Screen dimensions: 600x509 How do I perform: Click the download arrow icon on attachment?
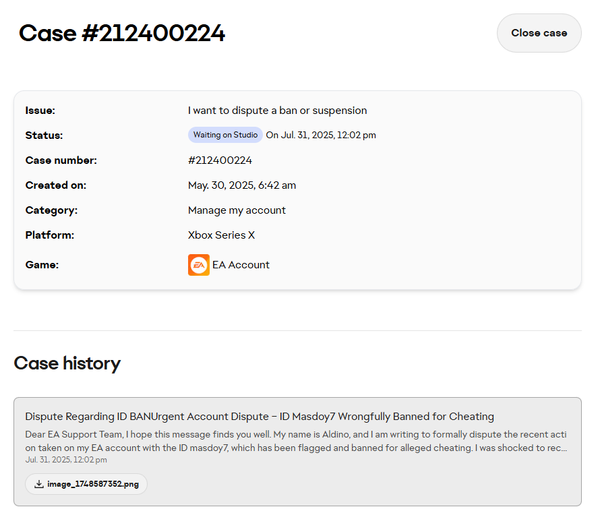(x=38, y=484)
